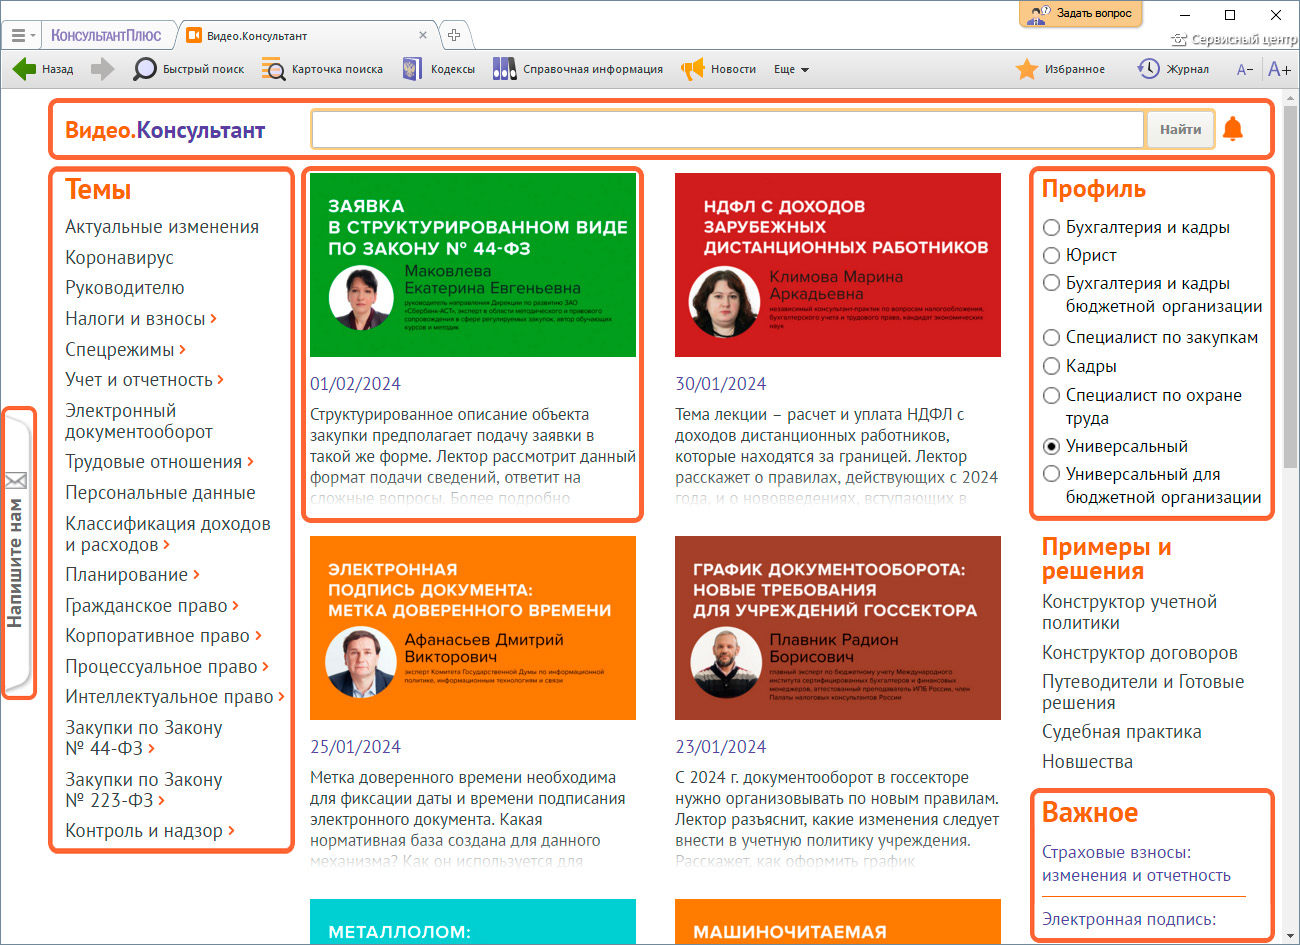Viewport: 1300px width, 945px height.
Task: Open the Персональные данные topic
Action: pyautogui.click(x=160, y=492)
